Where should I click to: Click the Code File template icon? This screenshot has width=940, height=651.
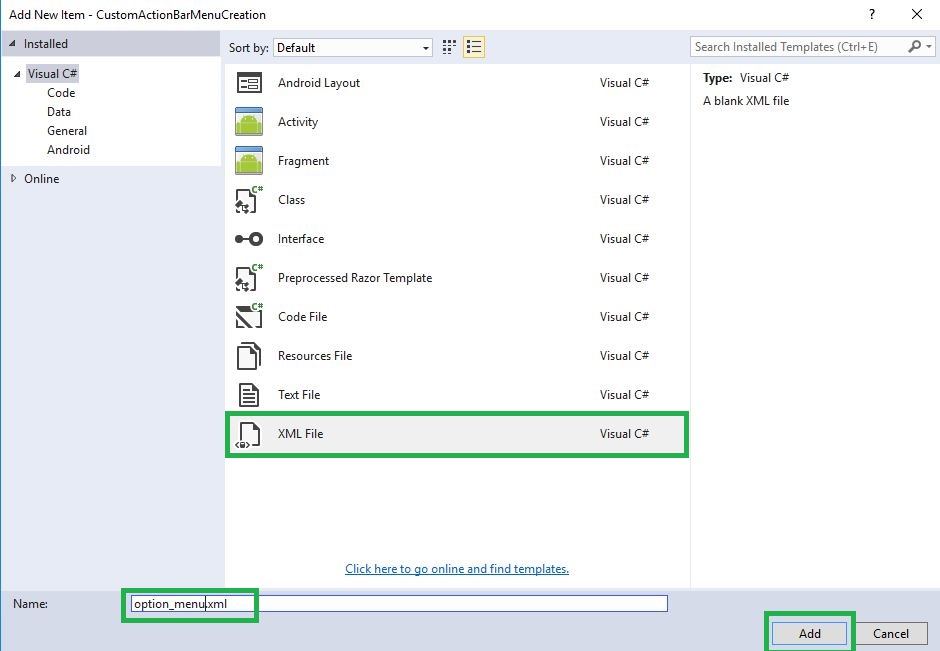tap(249, 317)
